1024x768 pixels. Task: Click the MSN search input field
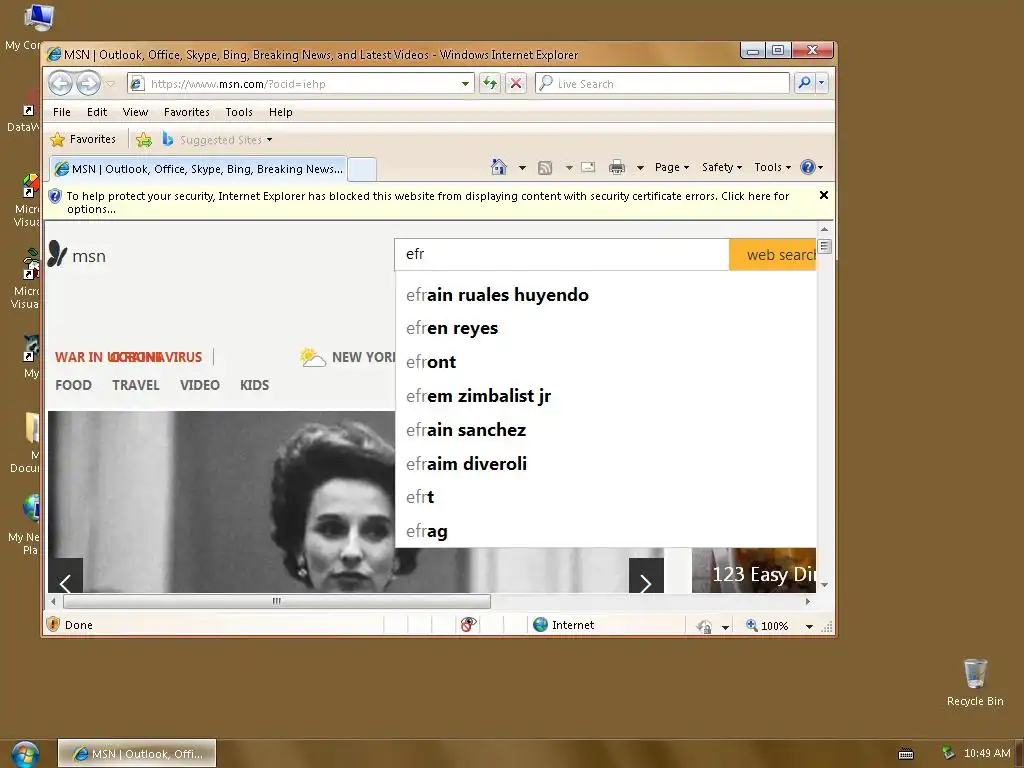(x=562, y=255)
